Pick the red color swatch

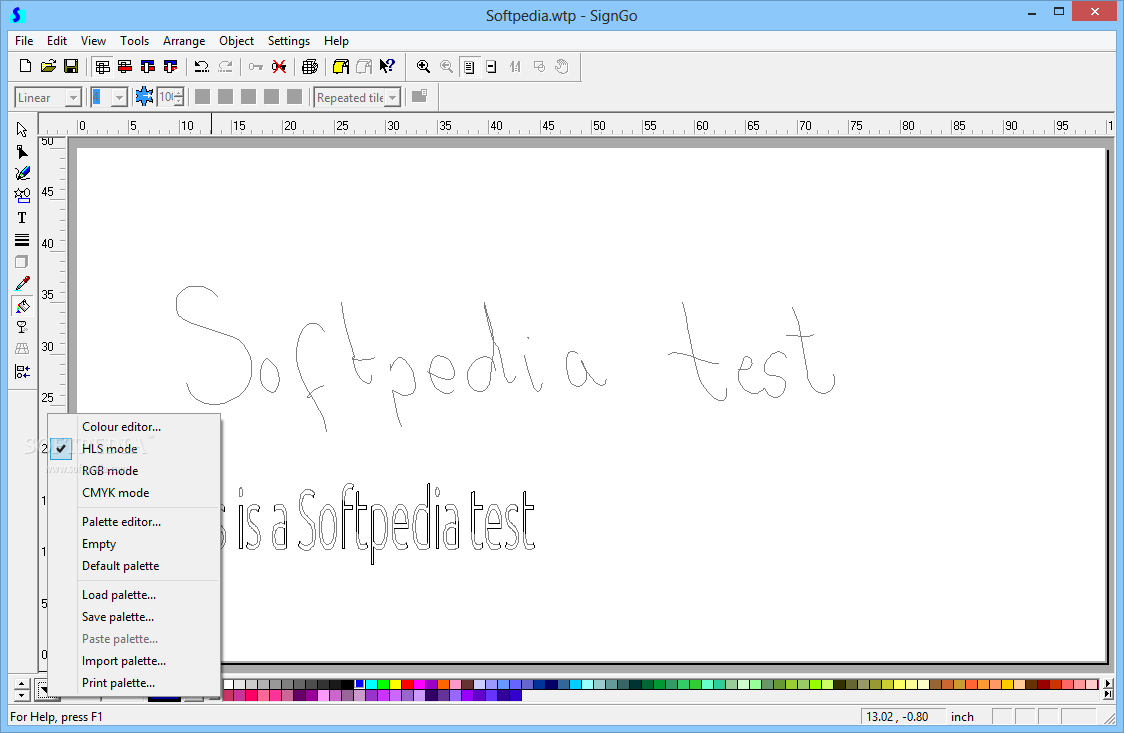[407, 684]
